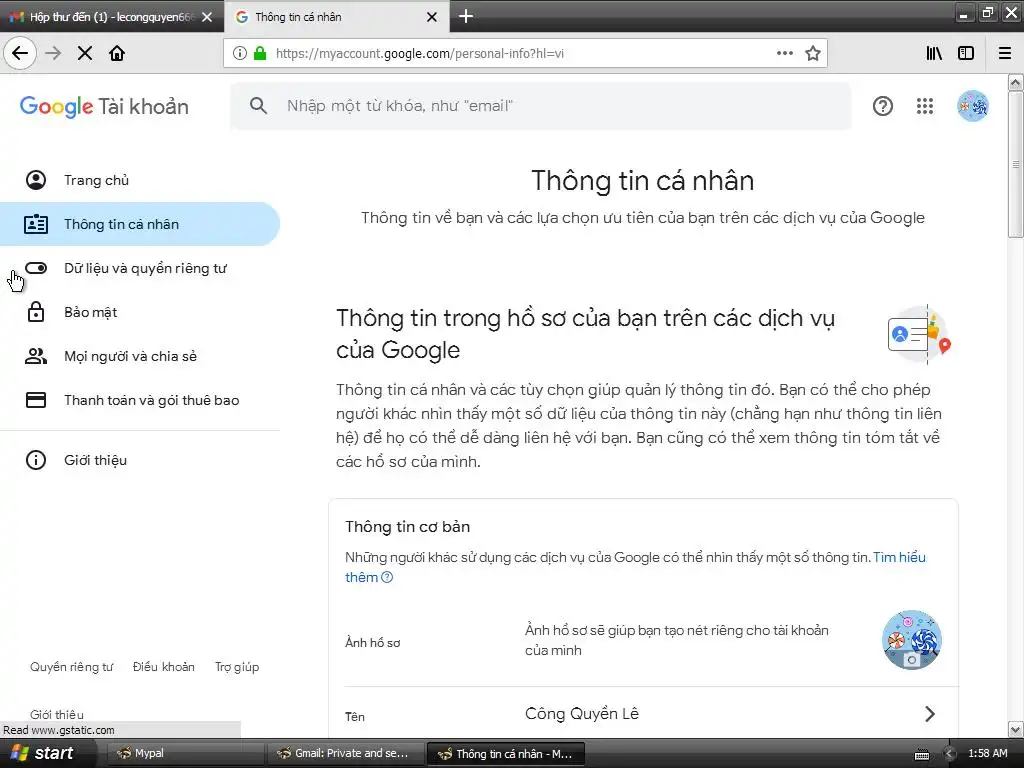Click the Dữ liệu và quyền riêng tư toggle icon
The height and width of the screenshot is (768, 1024).
[36, 268]
